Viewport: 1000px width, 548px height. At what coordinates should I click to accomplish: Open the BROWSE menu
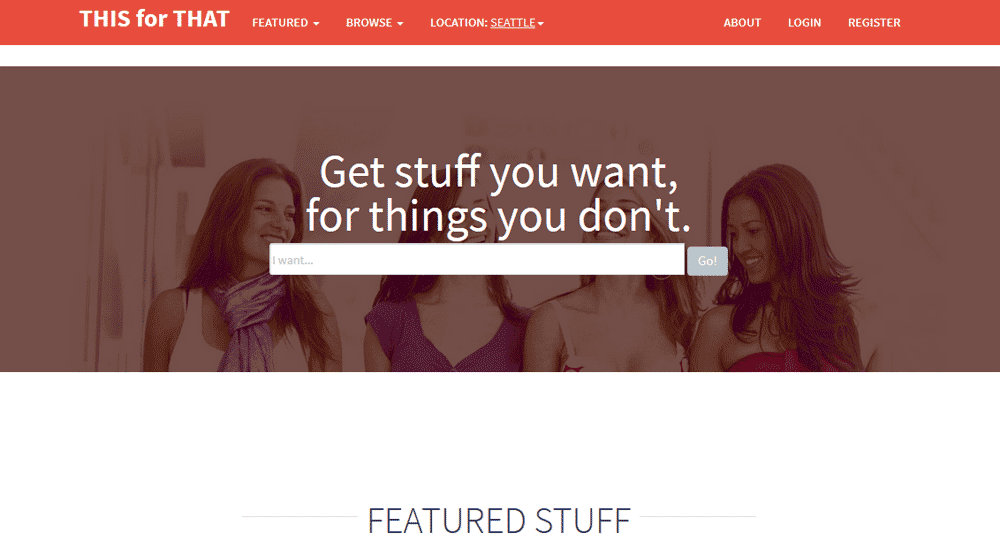point(374,23)
